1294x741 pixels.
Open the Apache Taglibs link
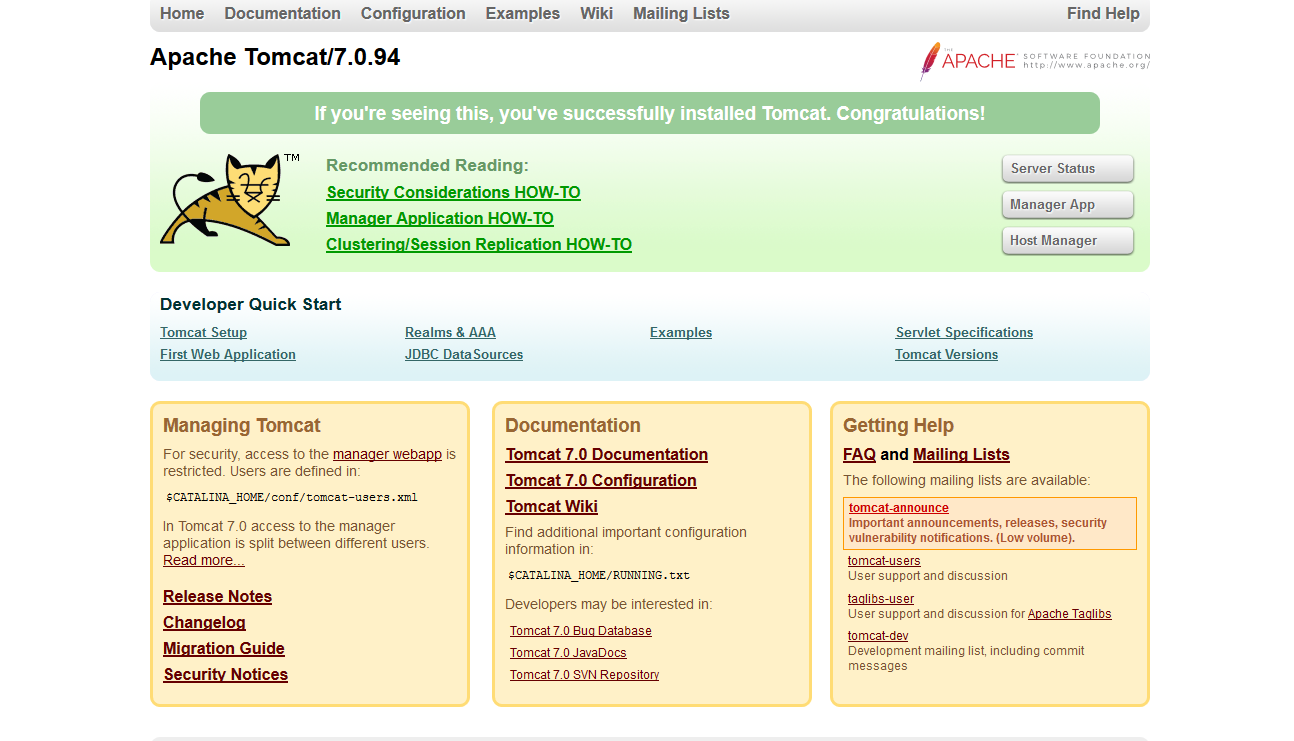click(x=1070, y=614)
